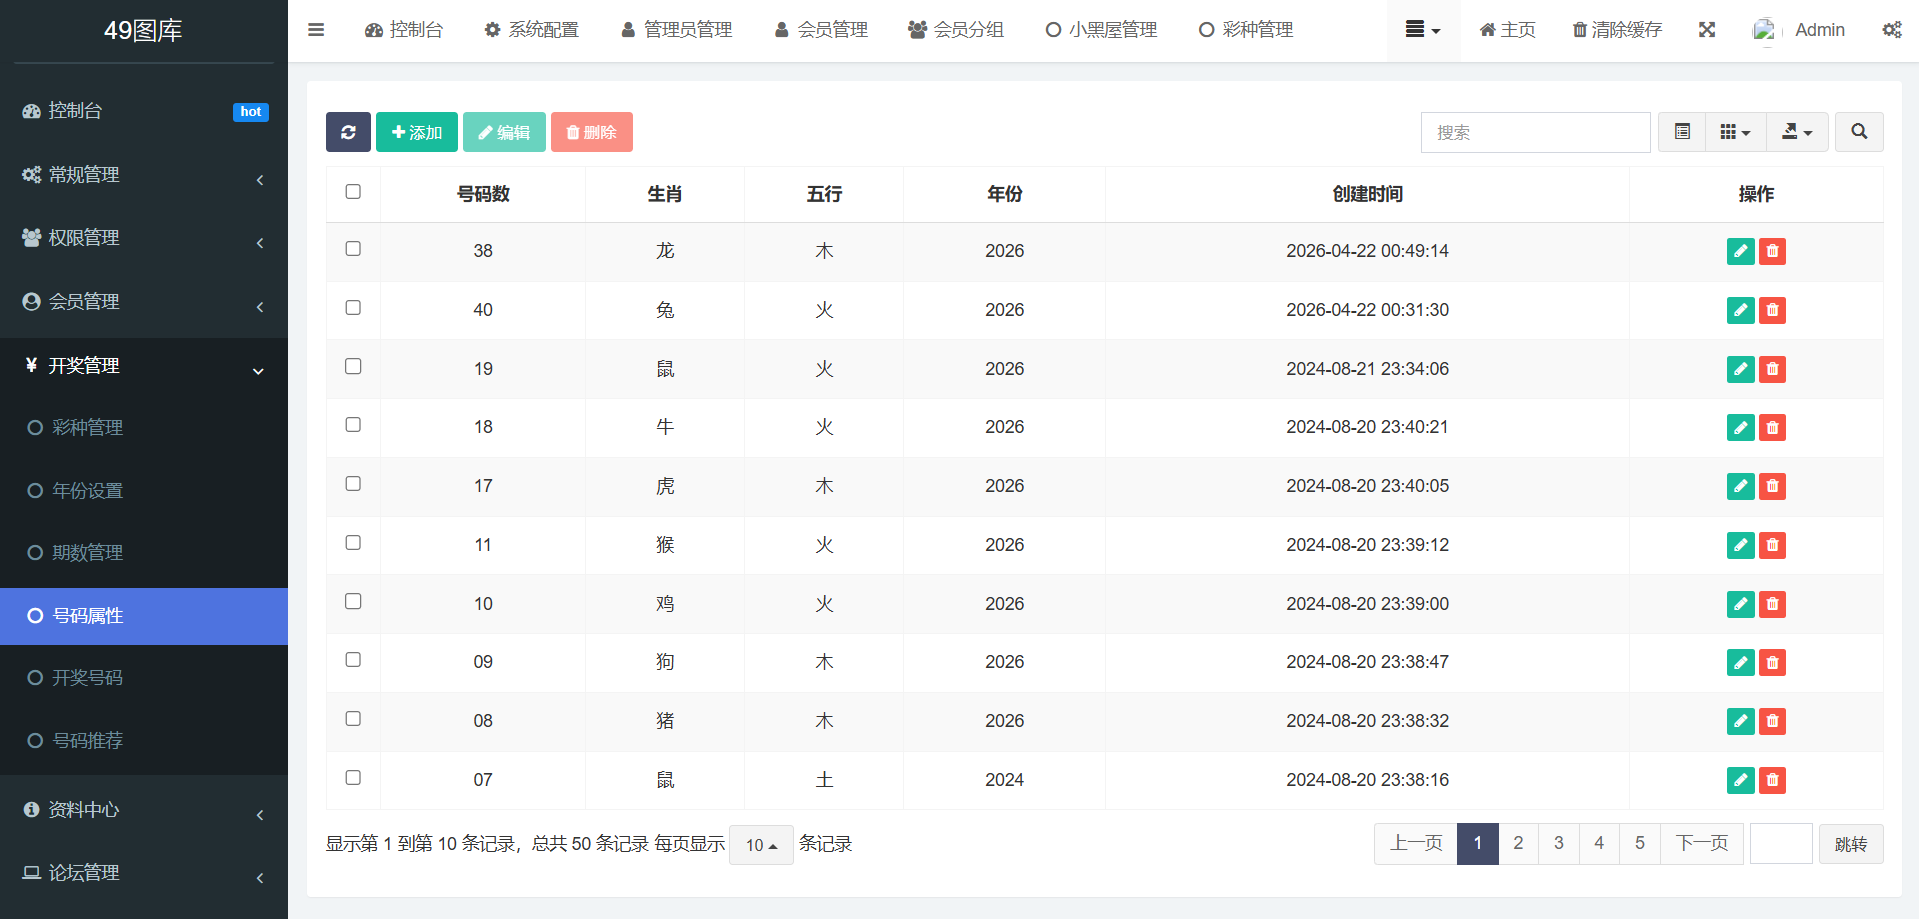Viewport: 1919px width, 919px height.
Task: Tick the checkbox for row 08
Action: (x=353, y=719)
